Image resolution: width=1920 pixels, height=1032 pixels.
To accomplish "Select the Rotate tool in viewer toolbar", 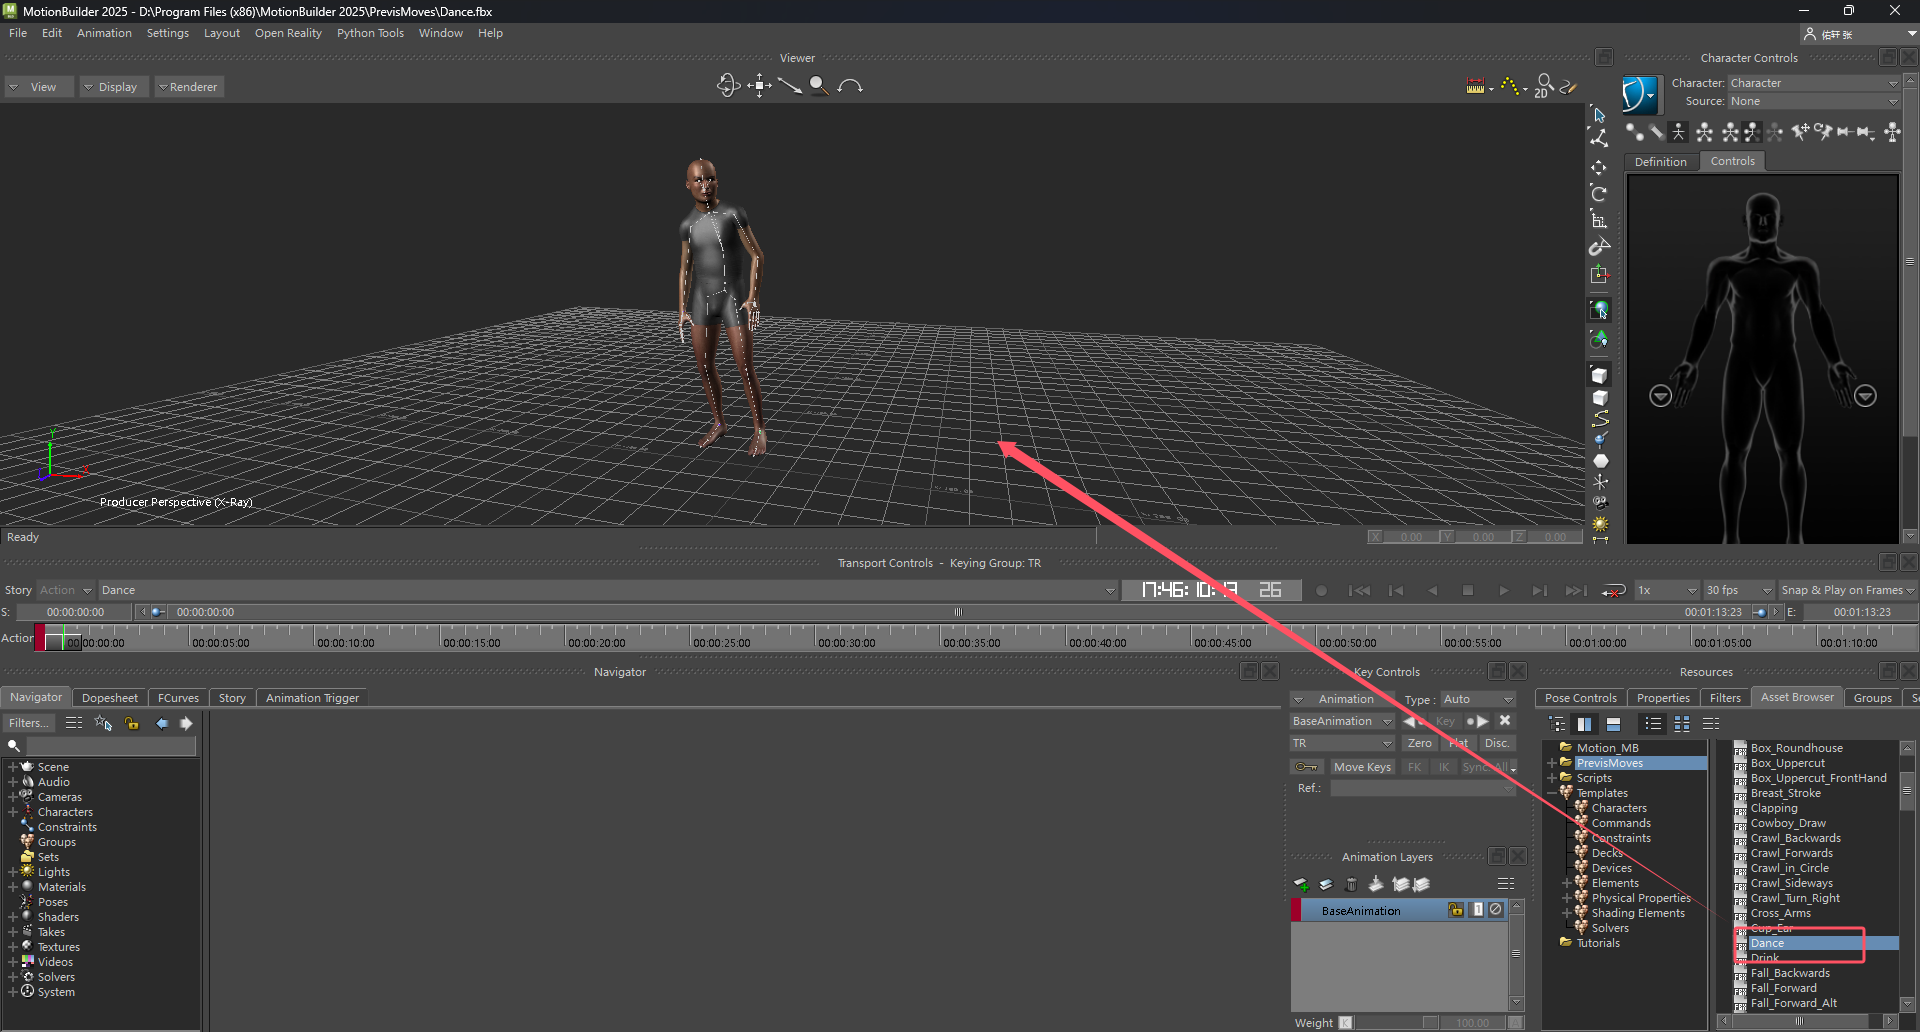I will (x=1599, y=194).
